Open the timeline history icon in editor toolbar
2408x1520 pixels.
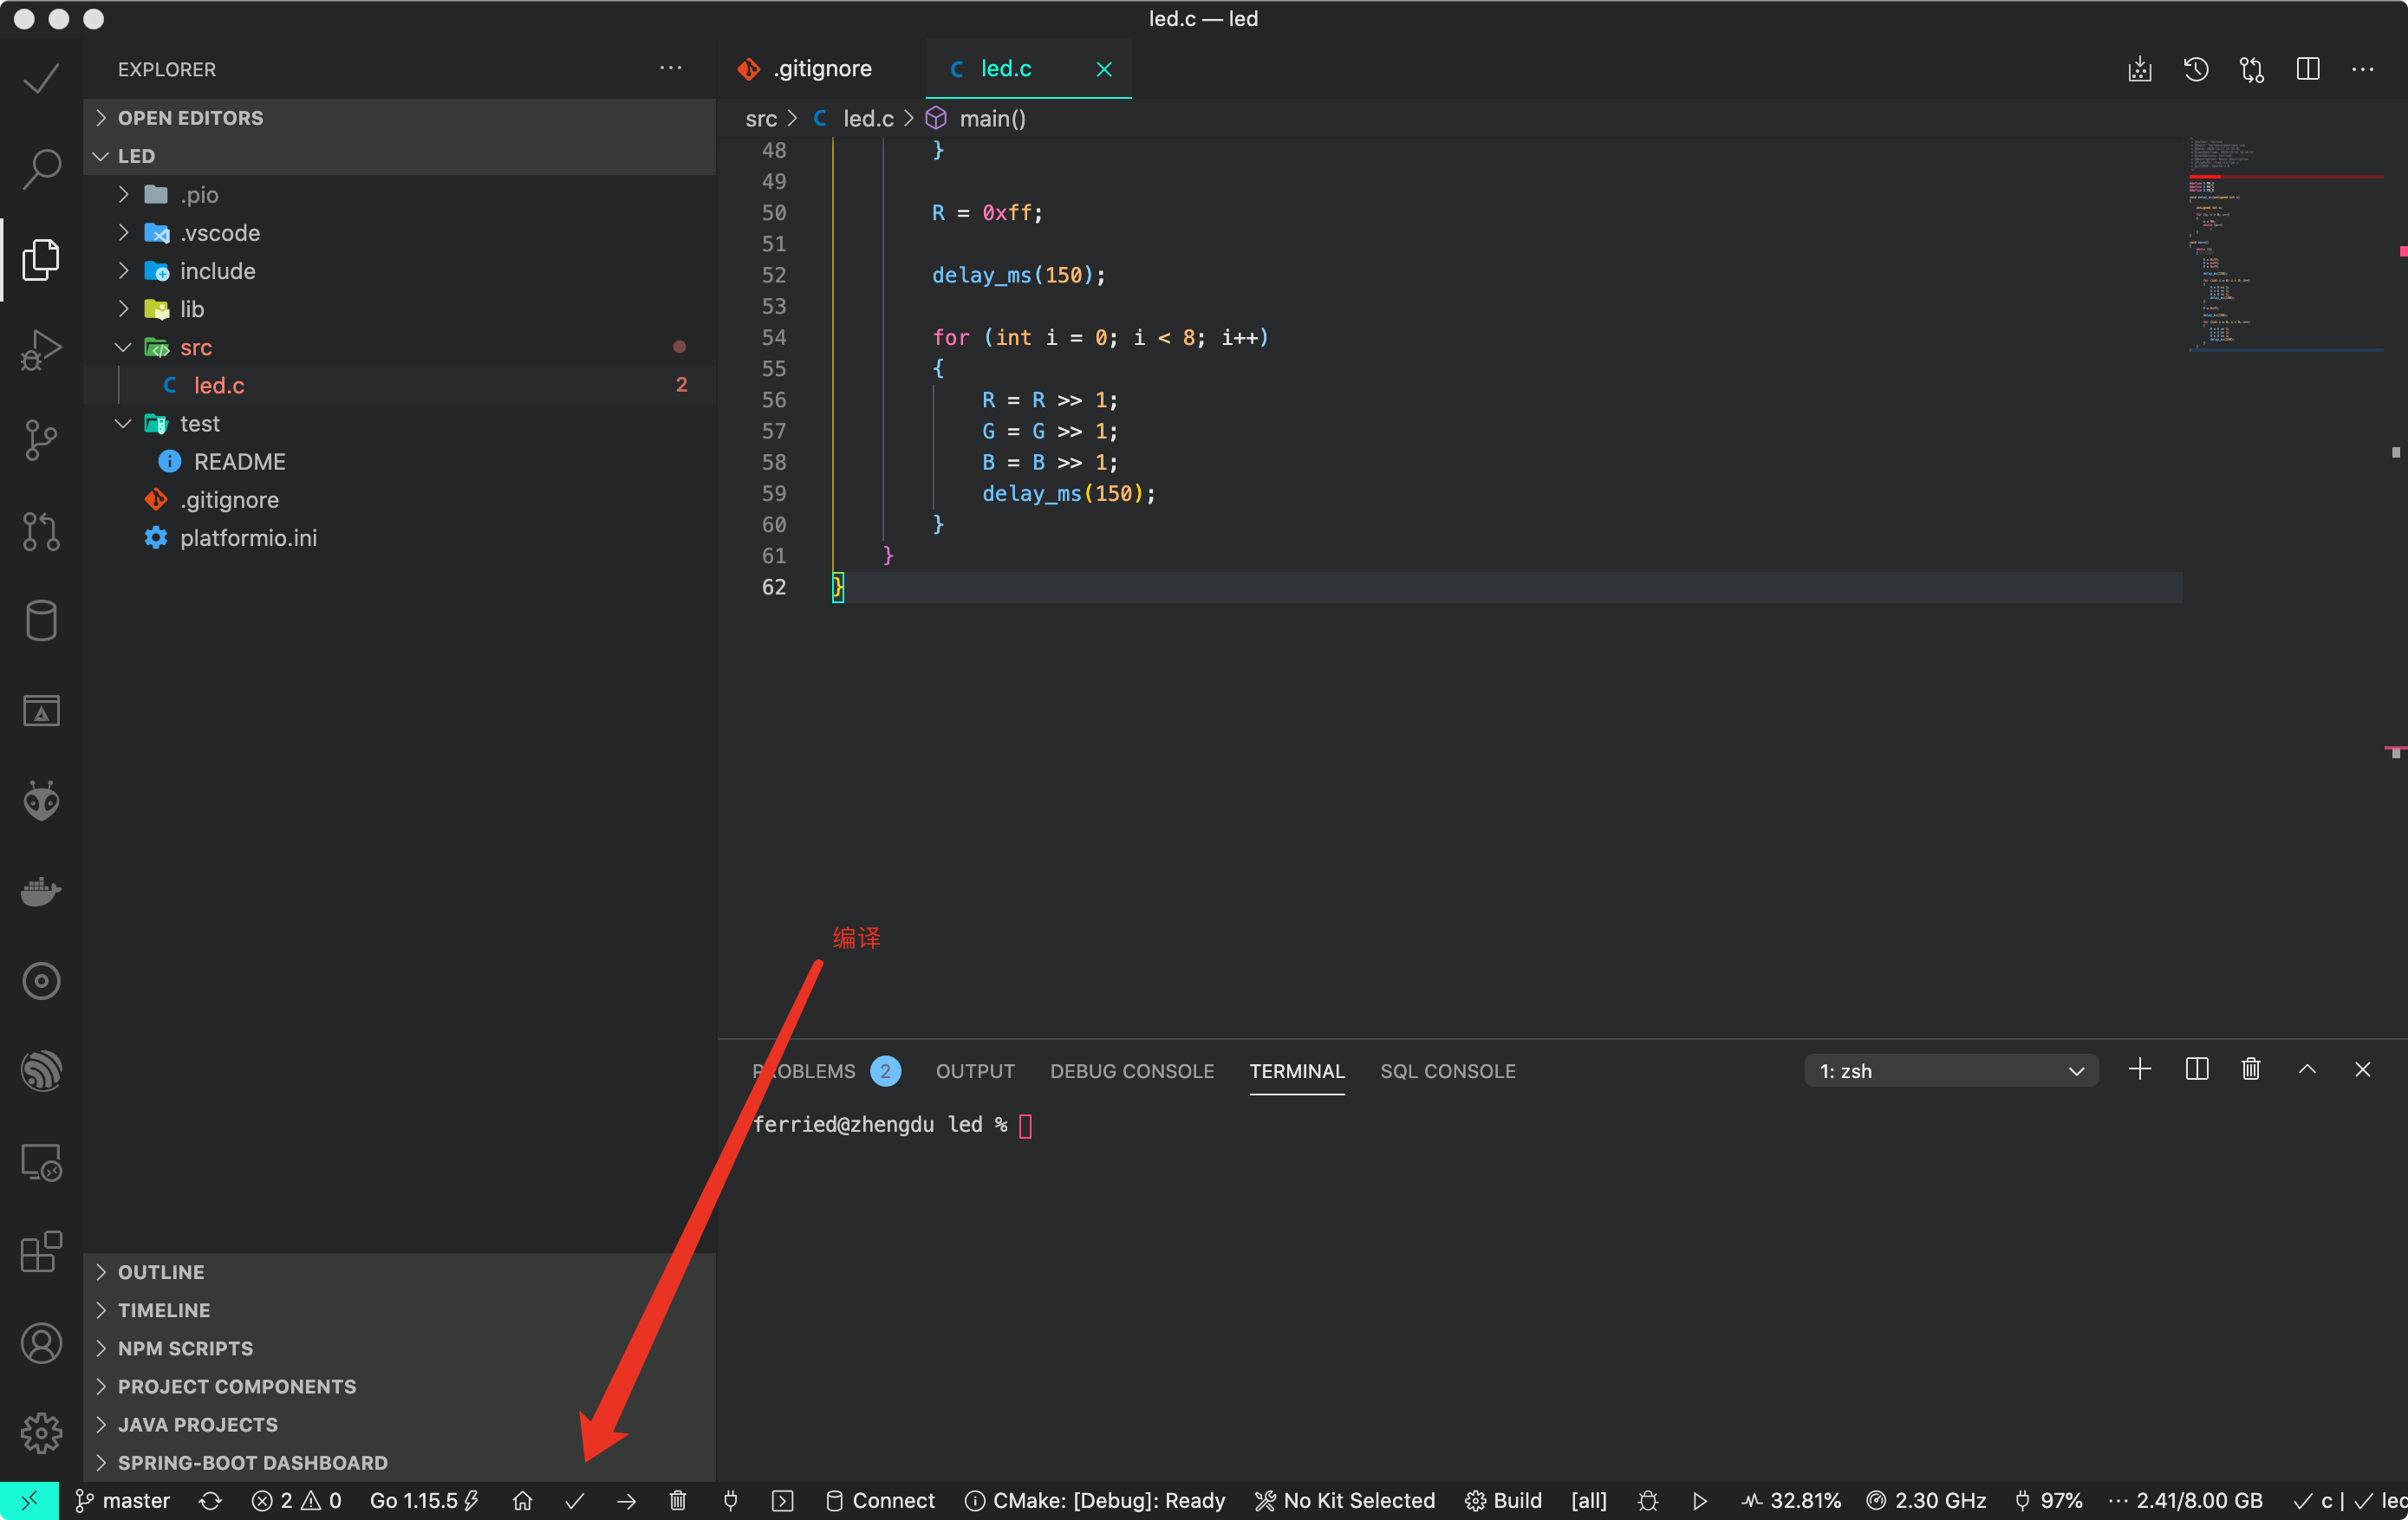tap(2196, 69)
